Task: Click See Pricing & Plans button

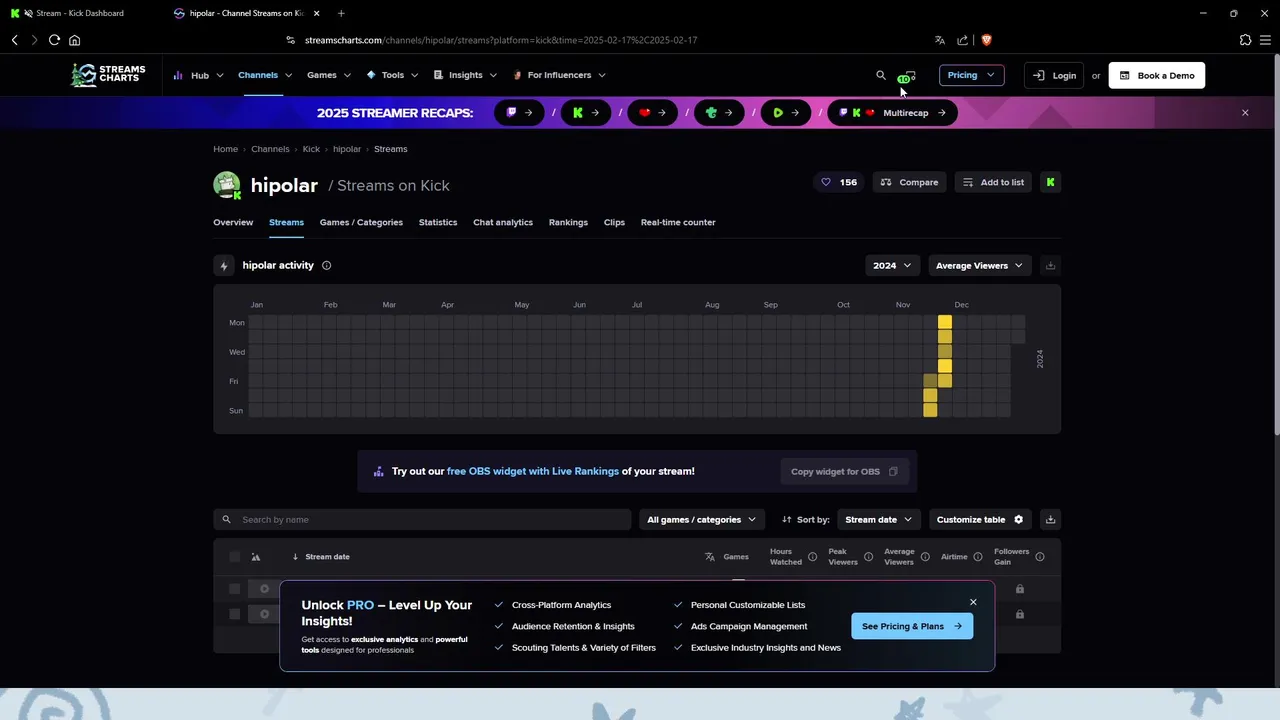Action: [x=912, y=626]
